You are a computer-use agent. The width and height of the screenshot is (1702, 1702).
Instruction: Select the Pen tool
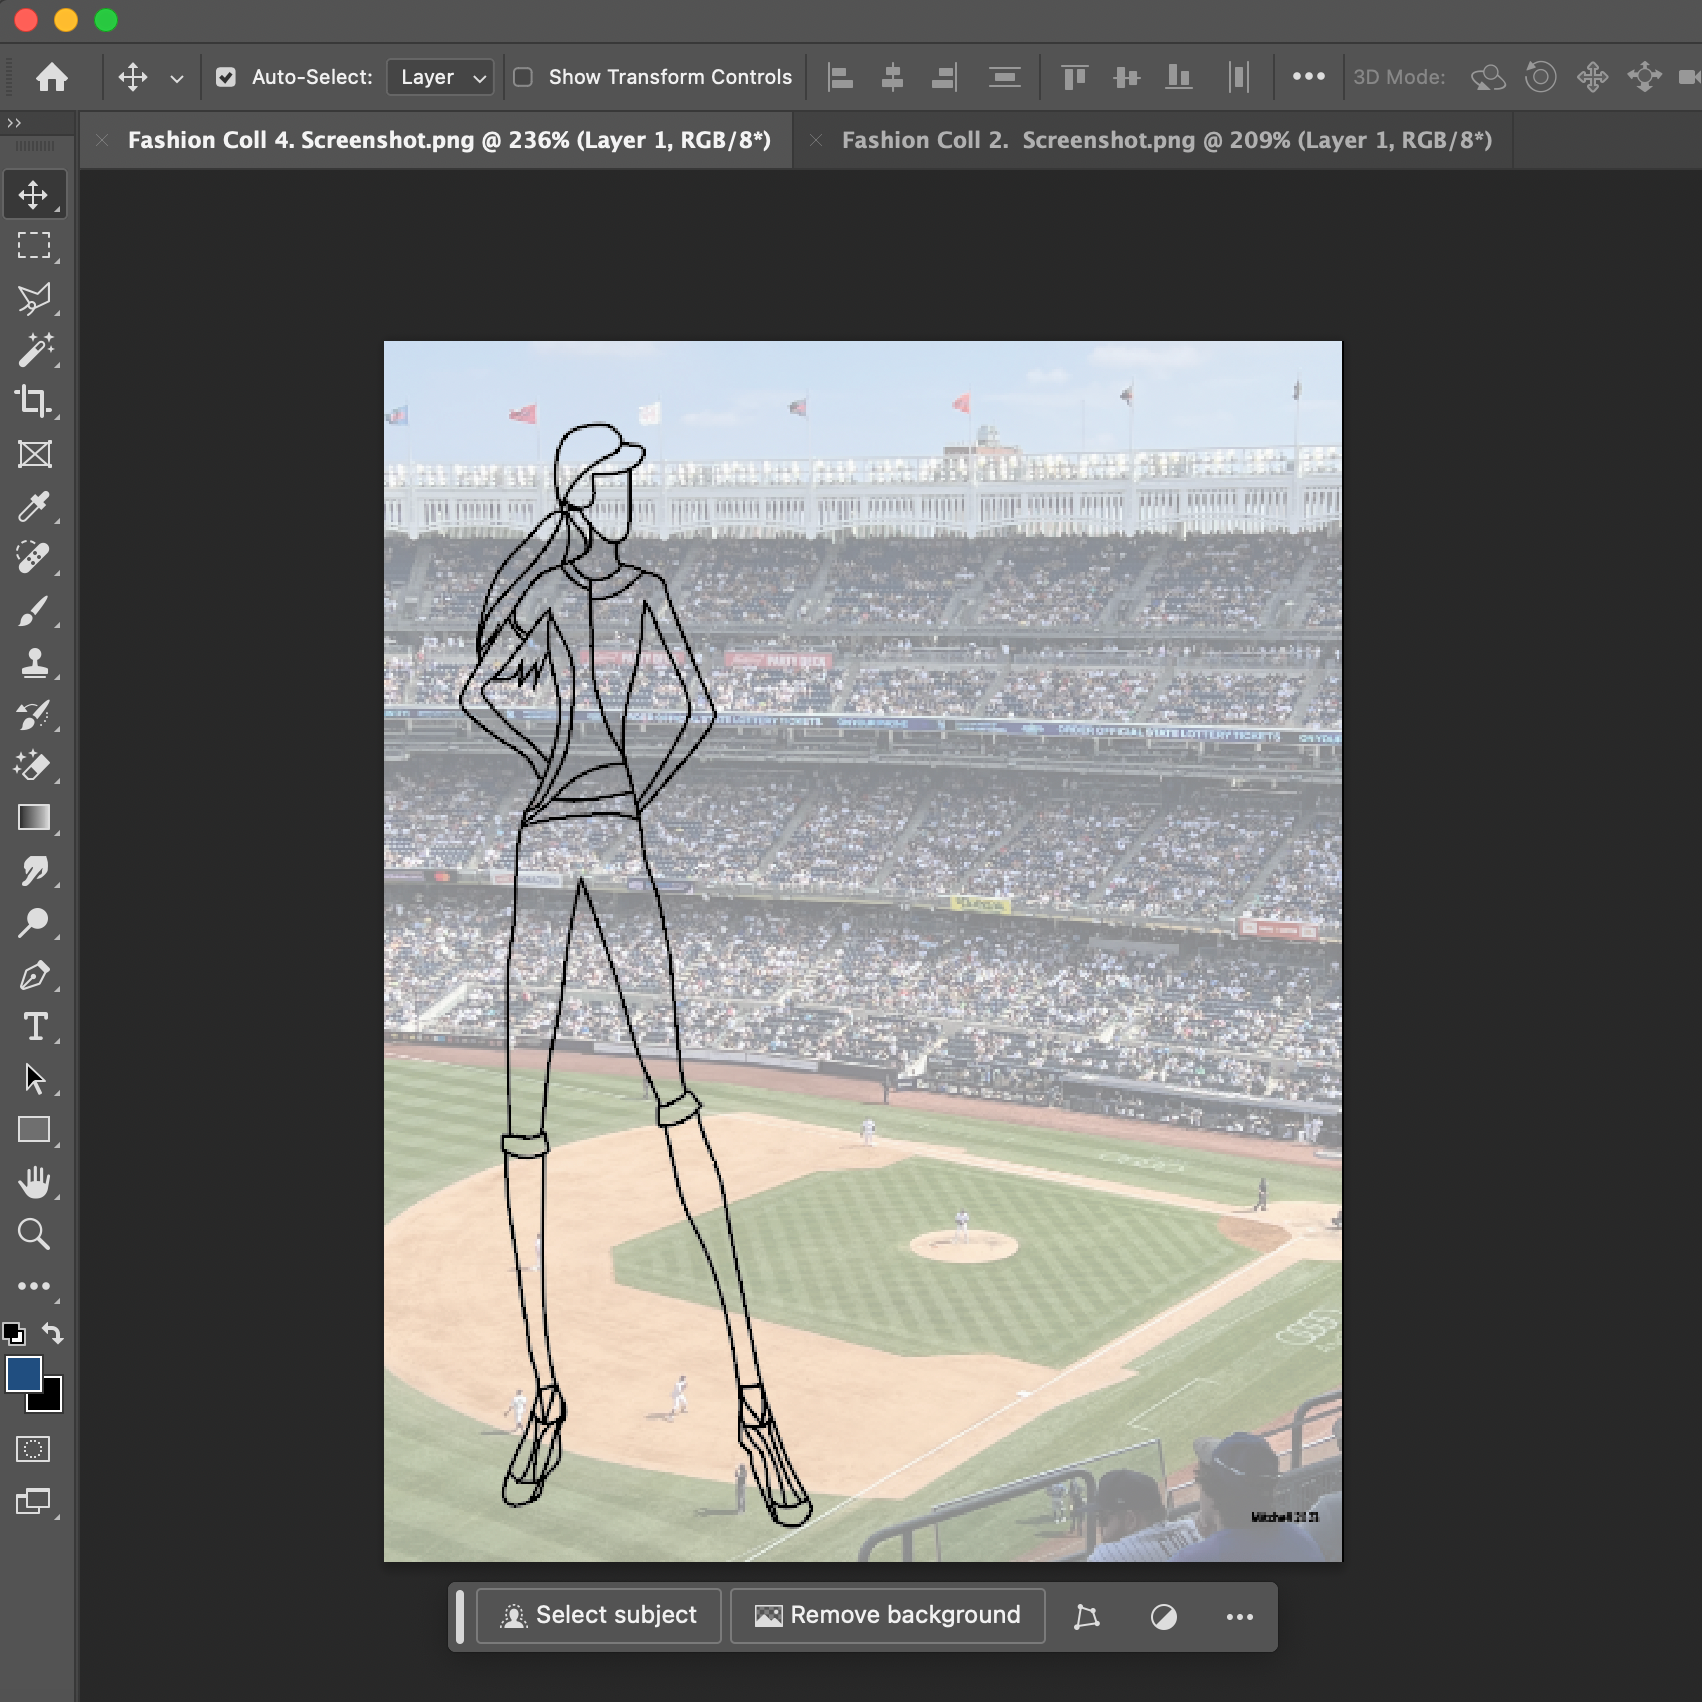pyautogui.click(x=33, y=975)
